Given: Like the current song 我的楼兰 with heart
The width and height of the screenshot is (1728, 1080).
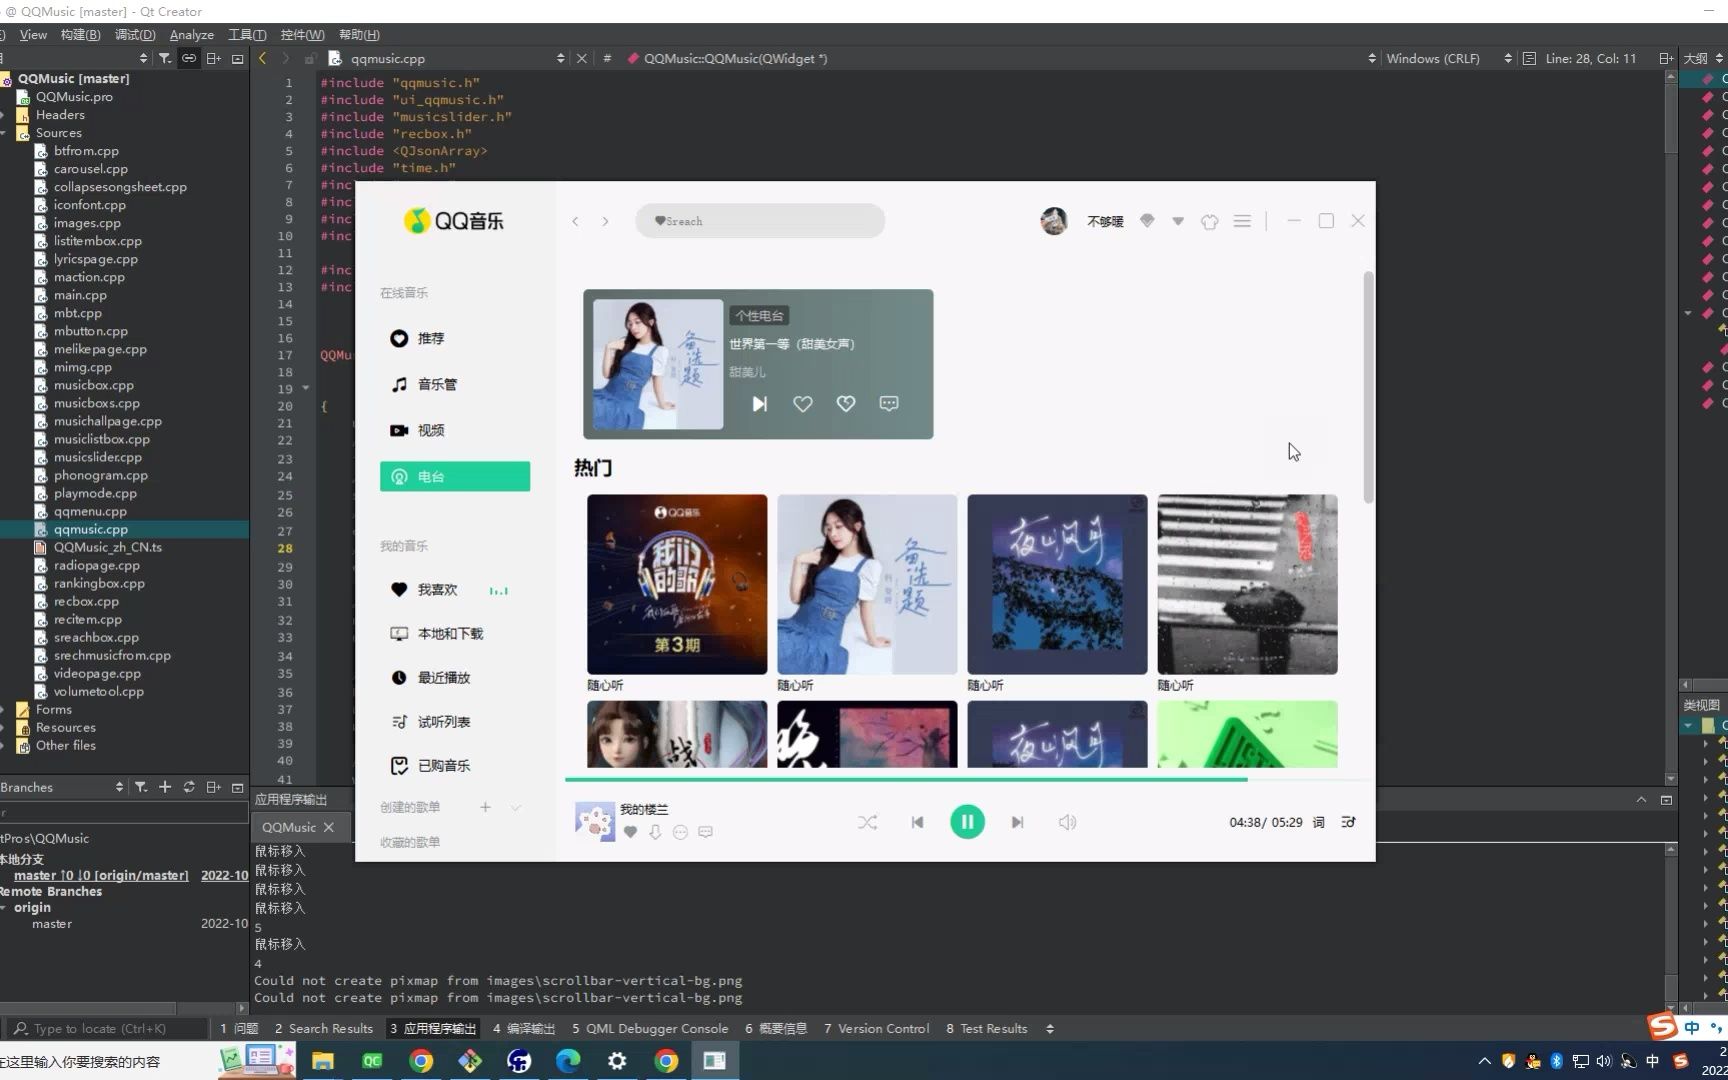Looking at the screenshot, I should tap(630, 832).
